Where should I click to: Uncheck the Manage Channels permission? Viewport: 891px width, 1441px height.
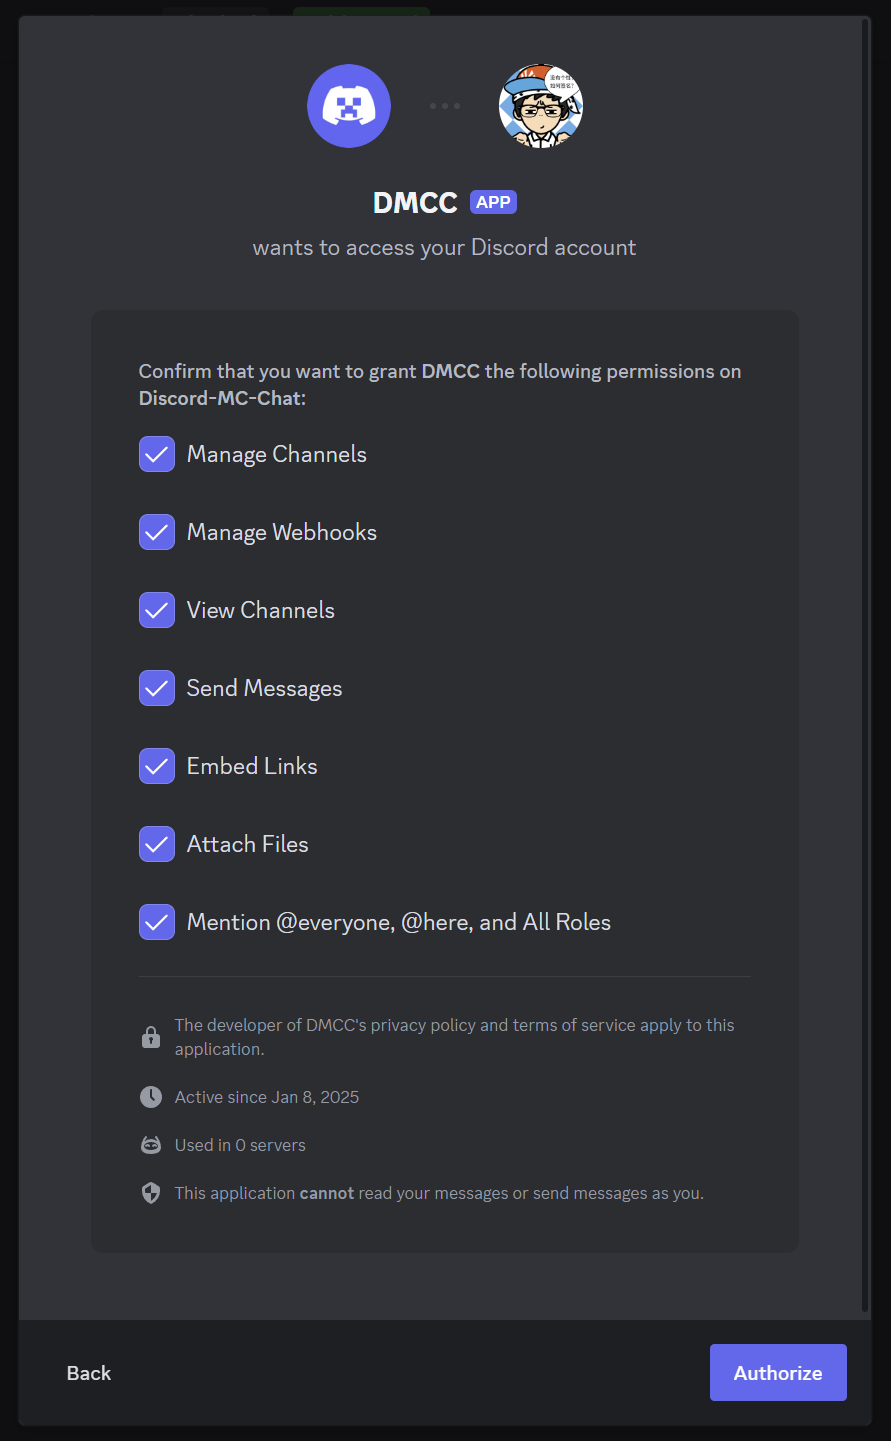pos(157,454)
